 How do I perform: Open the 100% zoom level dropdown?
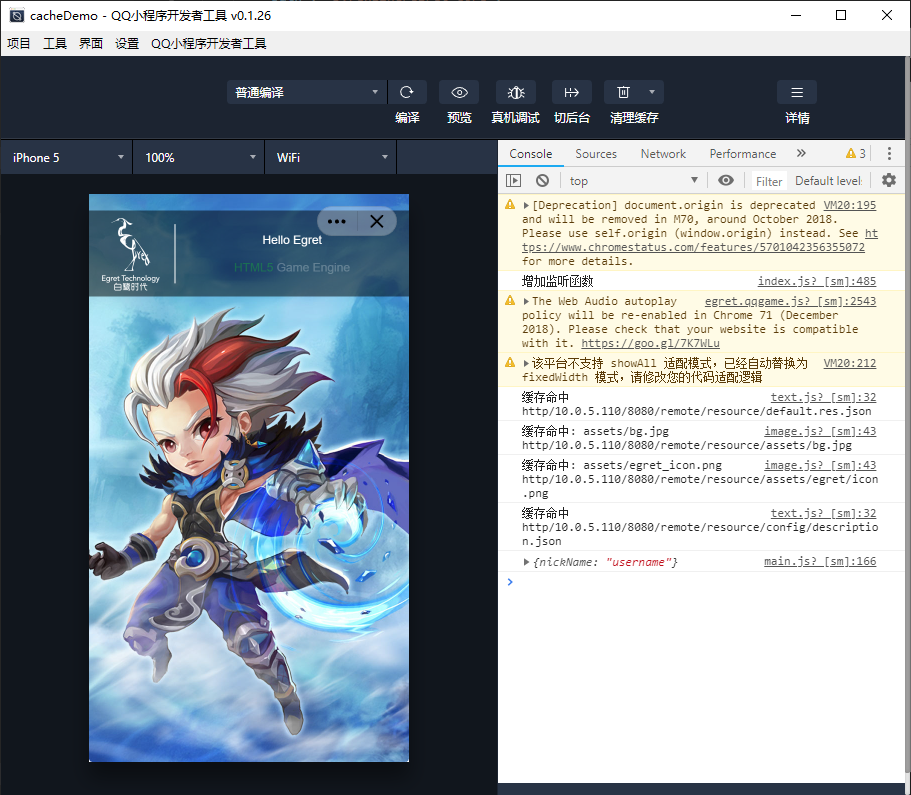click(199, 158)
